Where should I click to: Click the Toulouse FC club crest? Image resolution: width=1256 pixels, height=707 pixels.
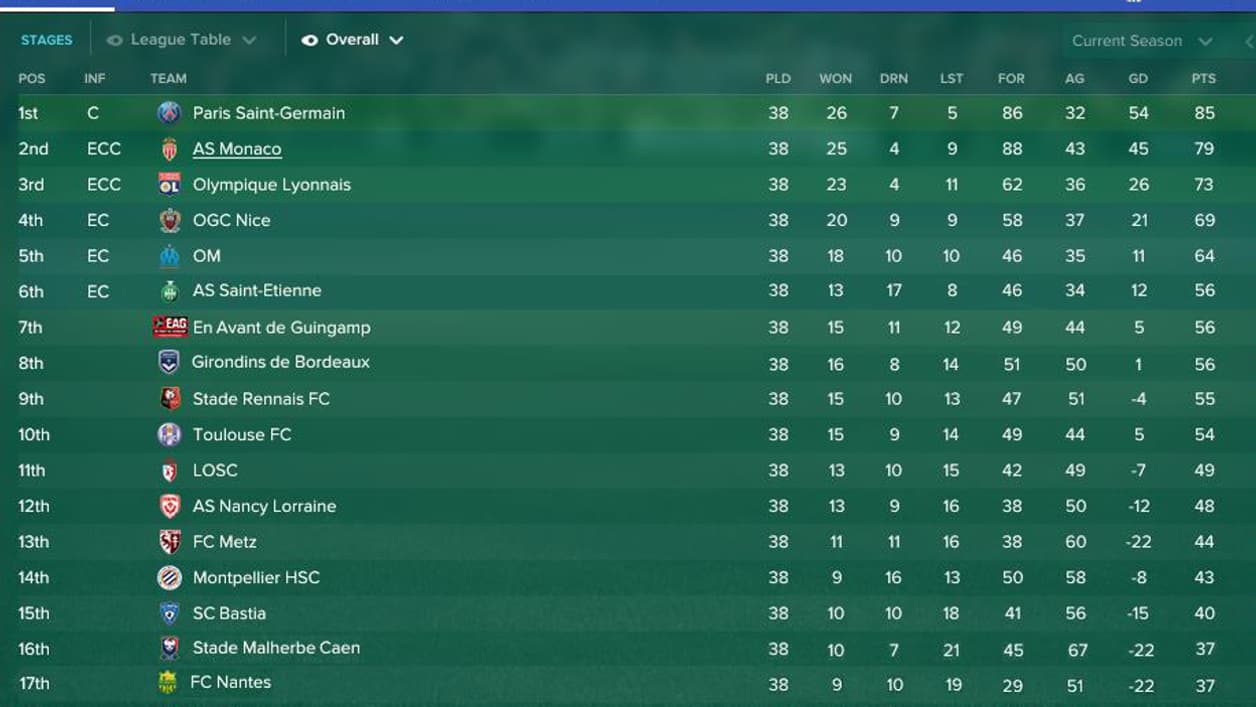tap(169, 435)
